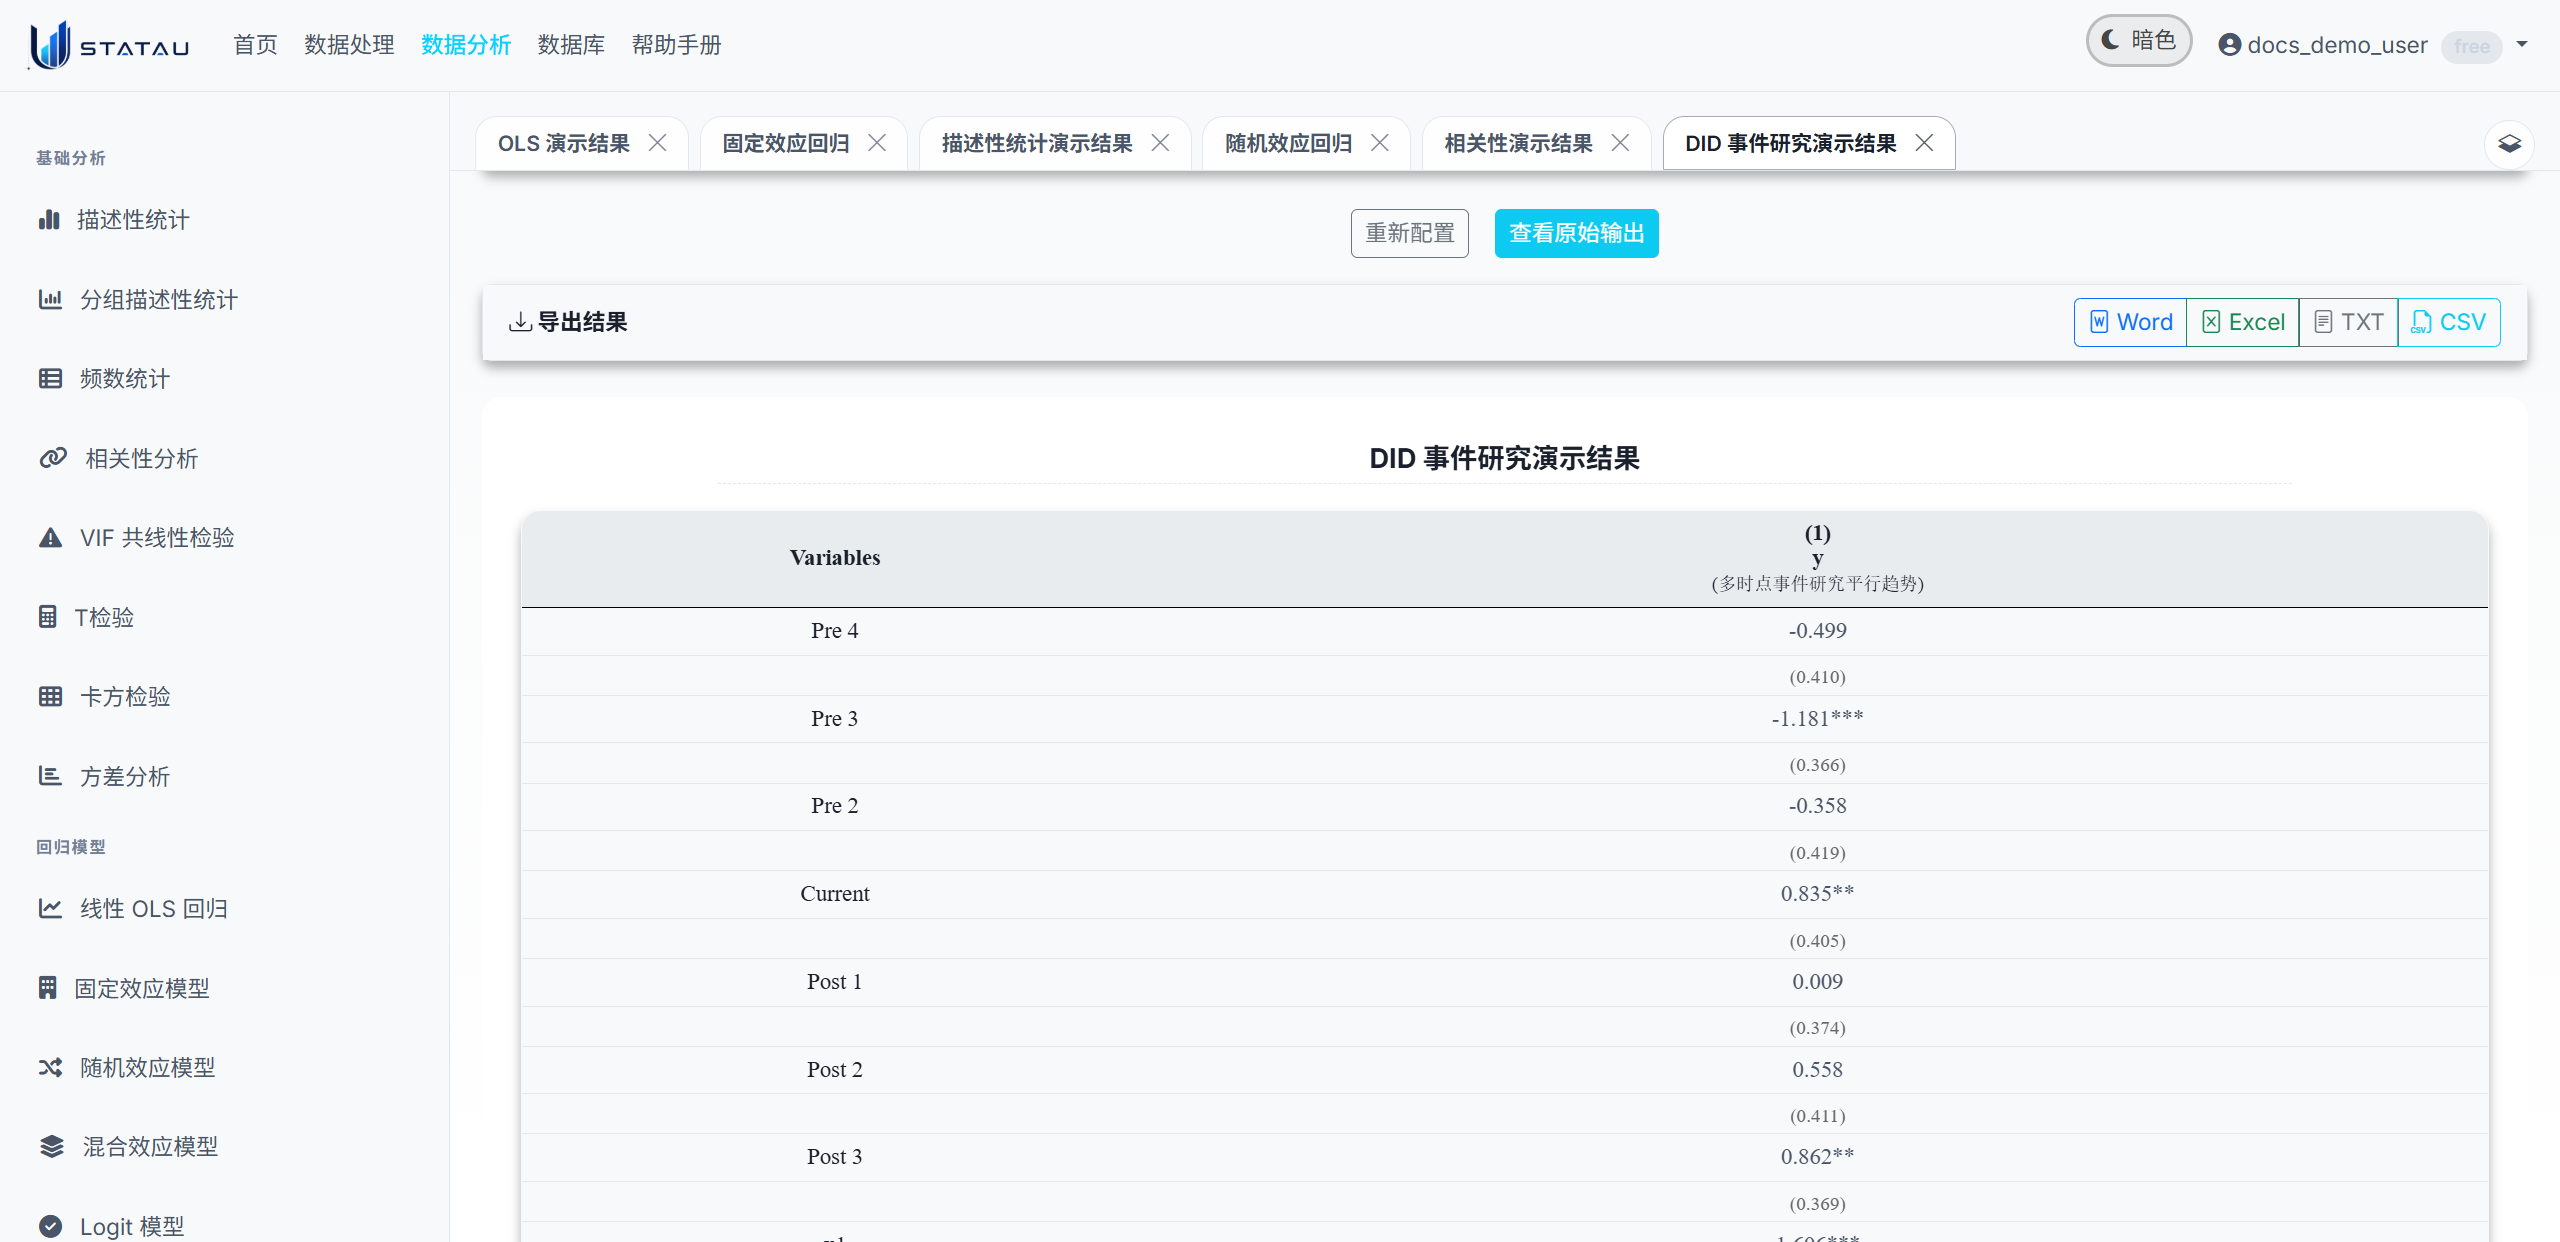Go to 首页 in the top menu
The height and width of the screenshot is (1242, 2560).
255,45
